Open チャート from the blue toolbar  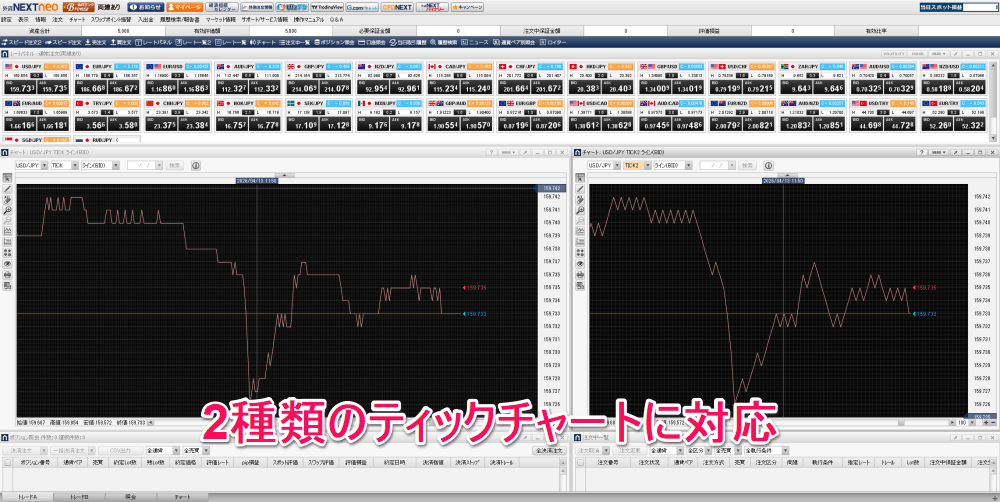[263, 42]
